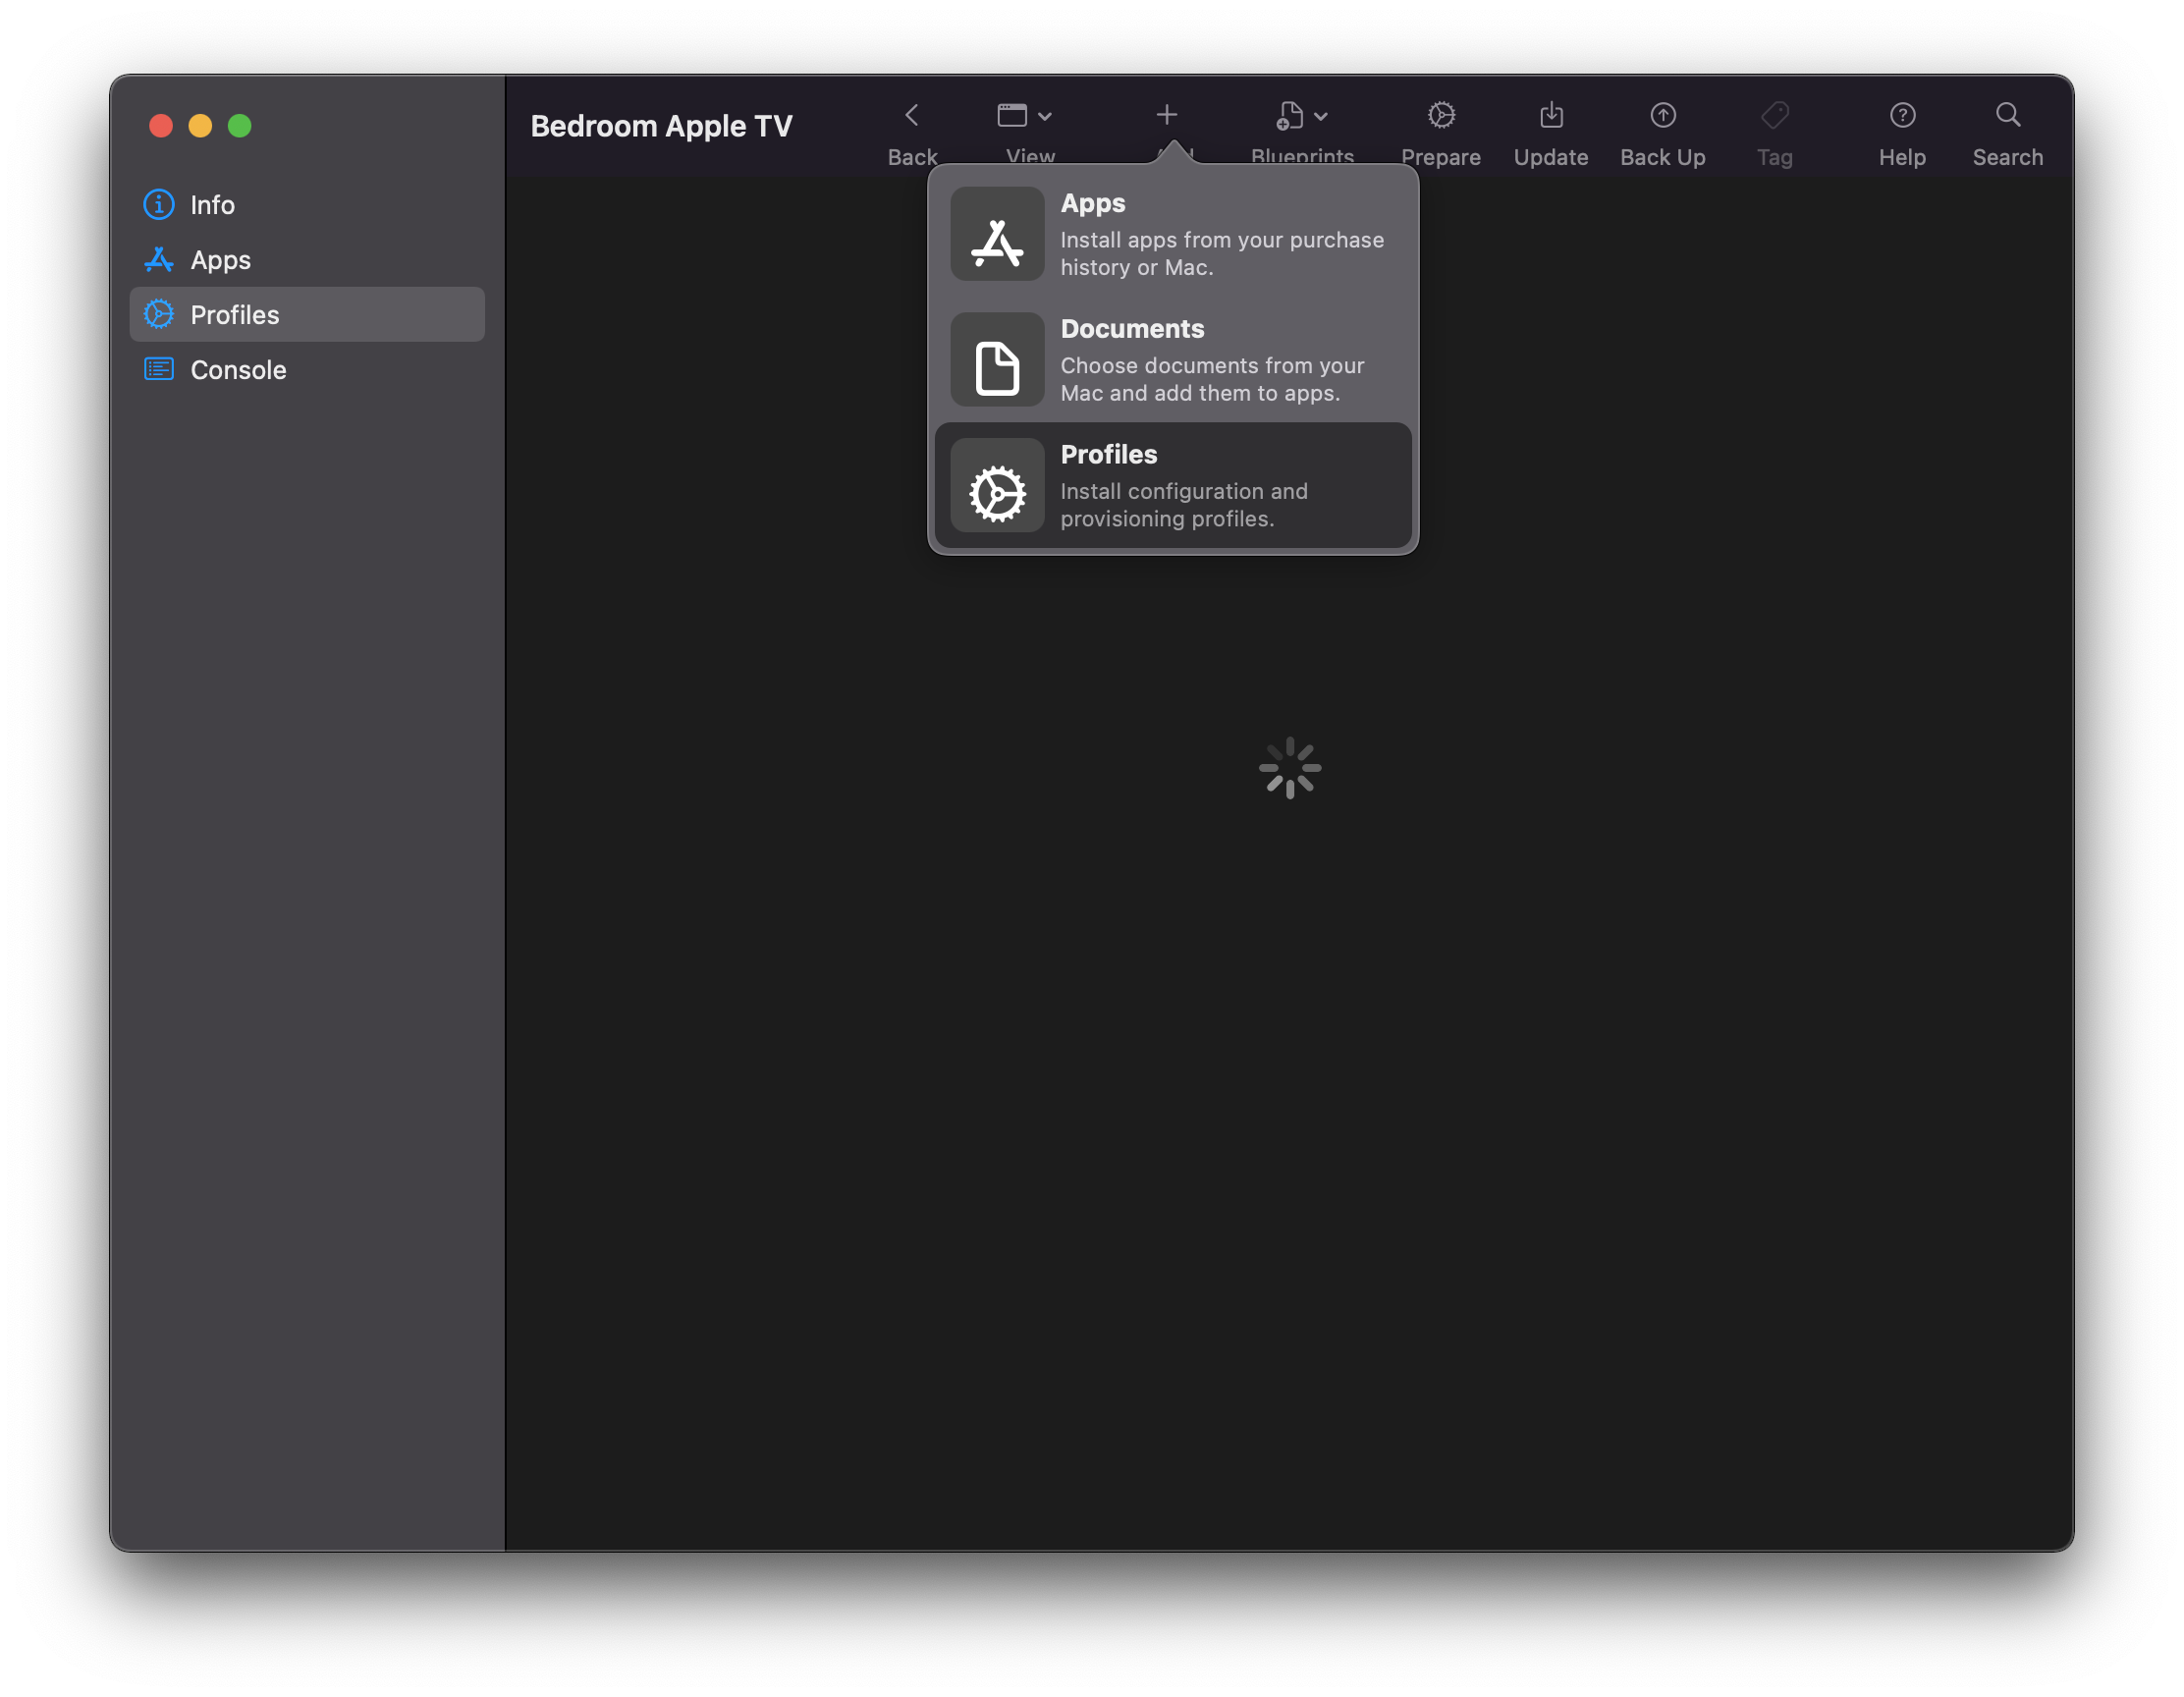Click the Search magnifier icon
Viewport: 2184px width, 1697px height.
2007,116
